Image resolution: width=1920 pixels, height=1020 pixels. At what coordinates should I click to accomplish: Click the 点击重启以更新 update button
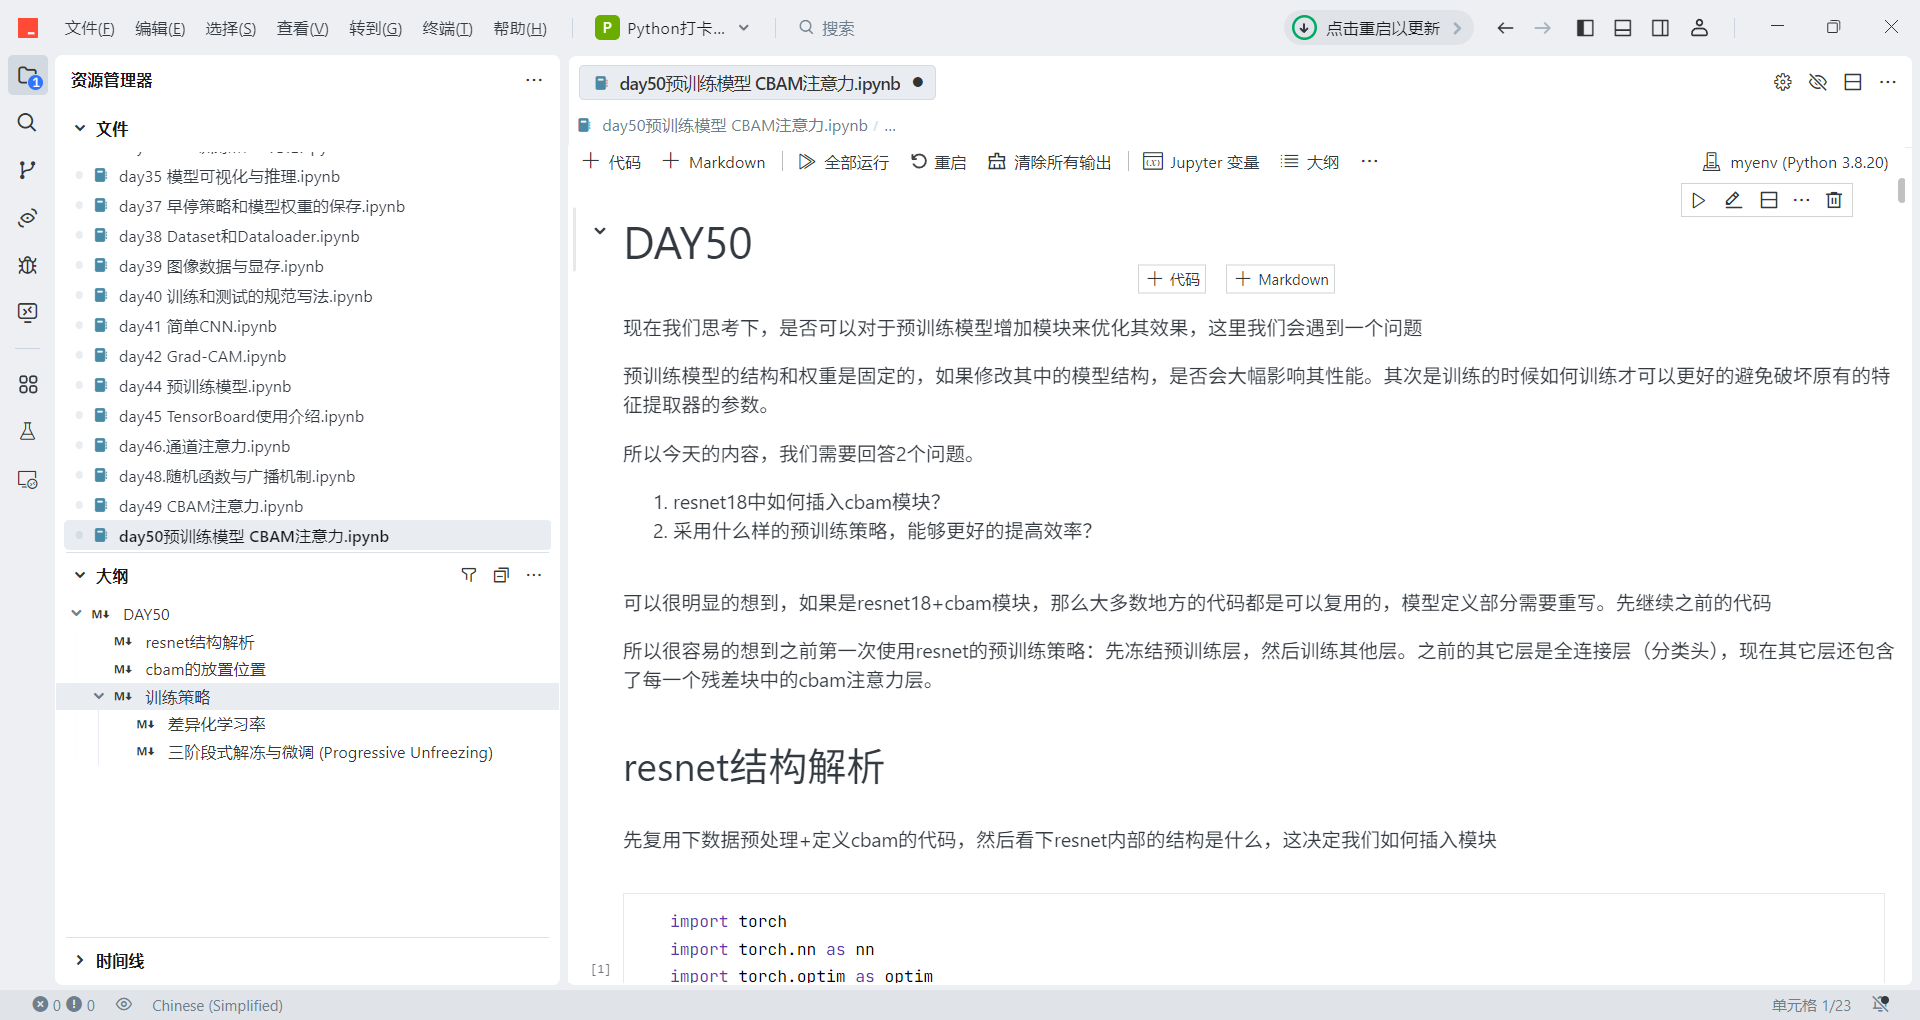1377,27
